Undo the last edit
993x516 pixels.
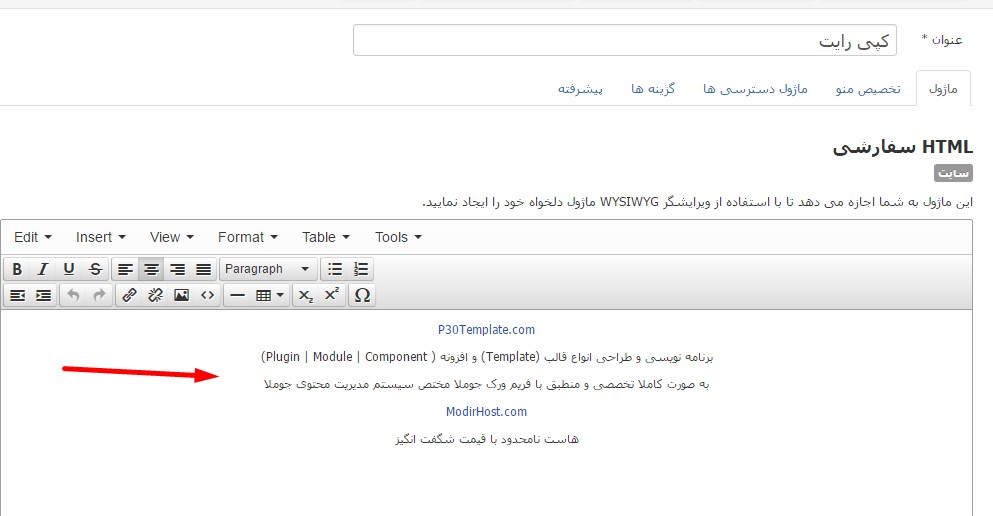[x=73, y=295]
